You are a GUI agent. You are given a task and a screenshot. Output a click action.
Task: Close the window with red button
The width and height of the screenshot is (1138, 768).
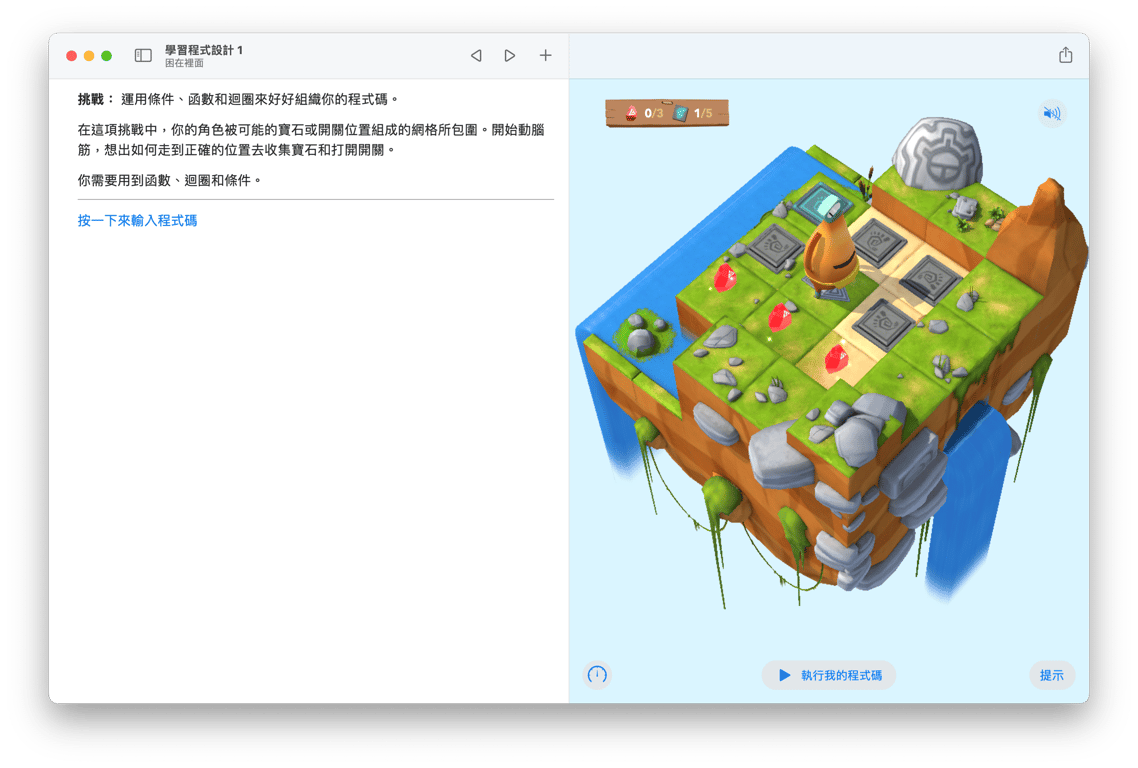(x=71, y=56)
